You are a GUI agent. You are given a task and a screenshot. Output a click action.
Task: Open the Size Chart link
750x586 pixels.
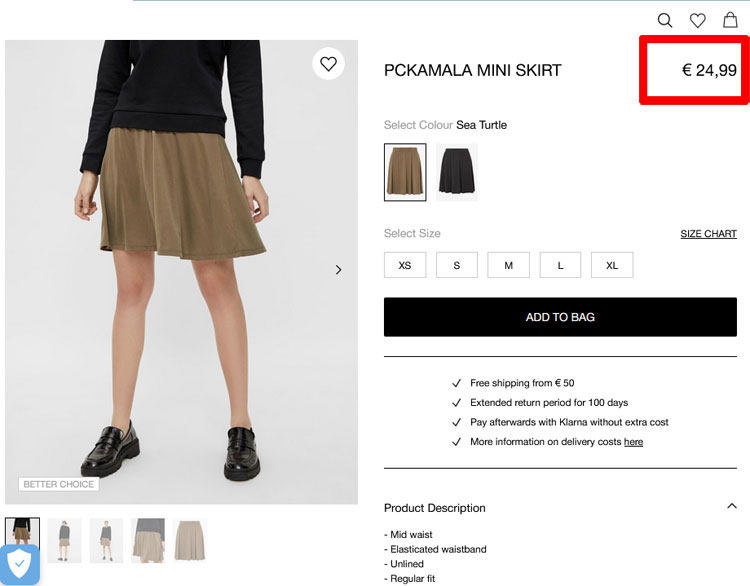(708, 234)
